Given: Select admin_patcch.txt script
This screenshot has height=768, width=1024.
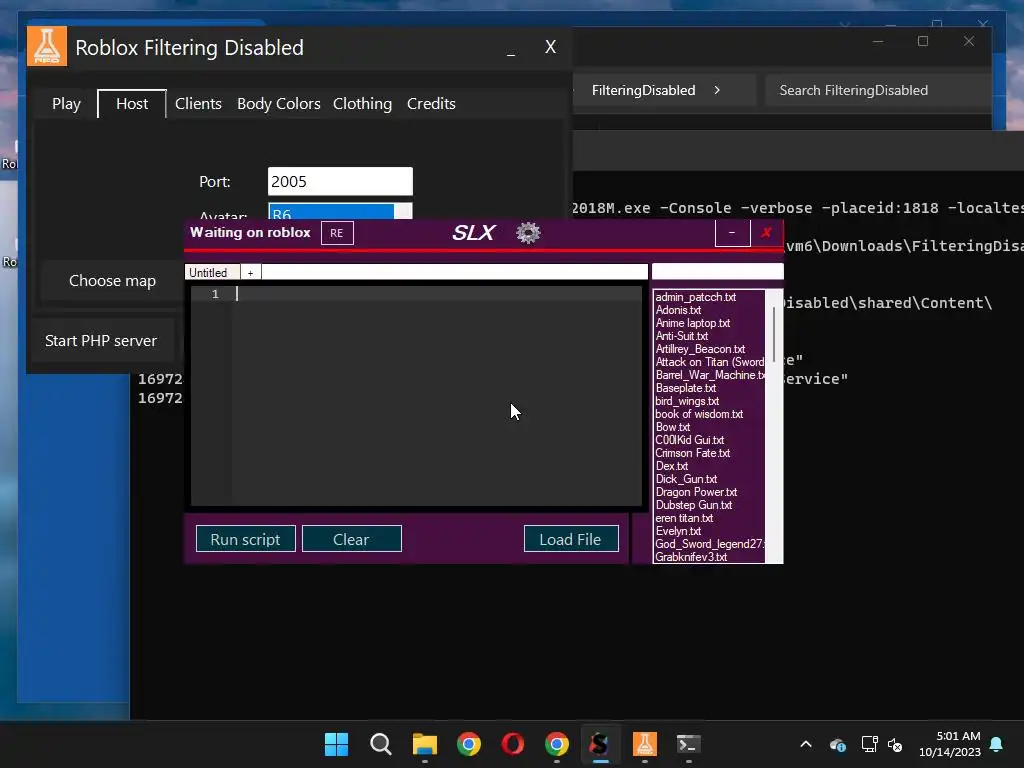Looking at the screenshot, I should point(696,297).
